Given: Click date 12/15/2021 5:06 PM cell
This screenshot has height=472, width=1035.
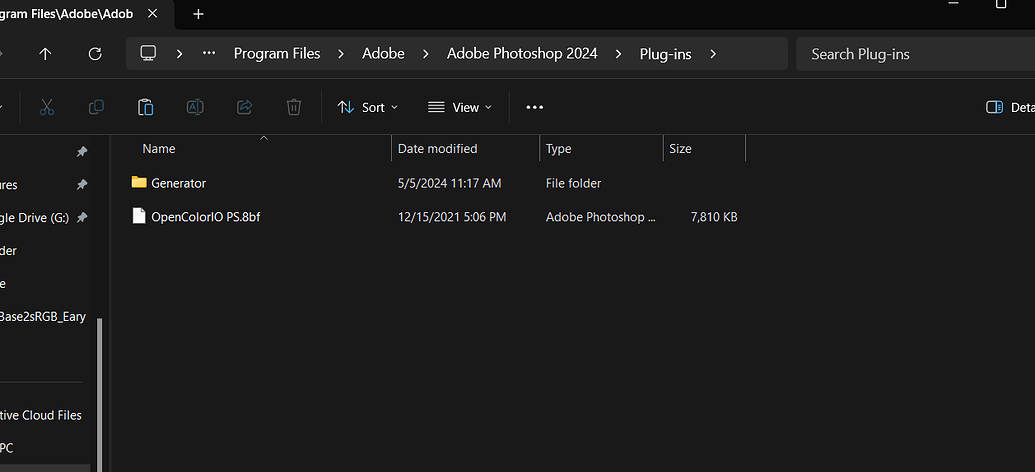Looking at the screenshot, I should click(452, 217).
